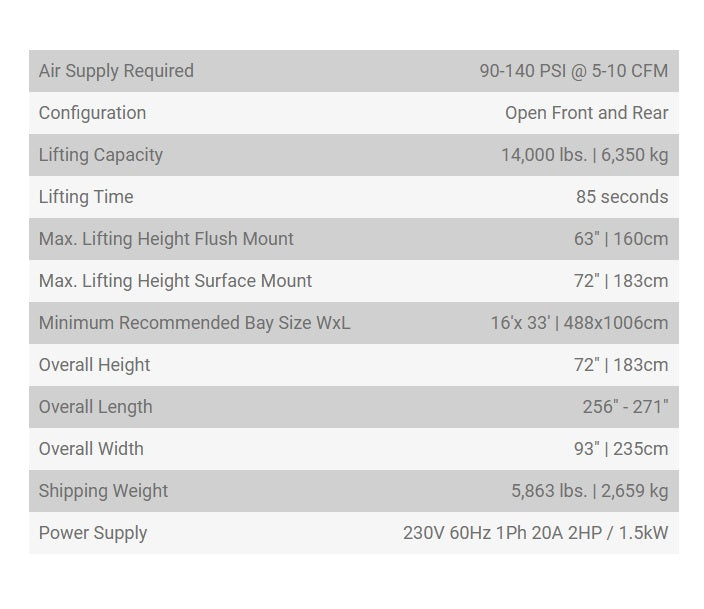Click the Lifting Time label

tap(86, 197)
